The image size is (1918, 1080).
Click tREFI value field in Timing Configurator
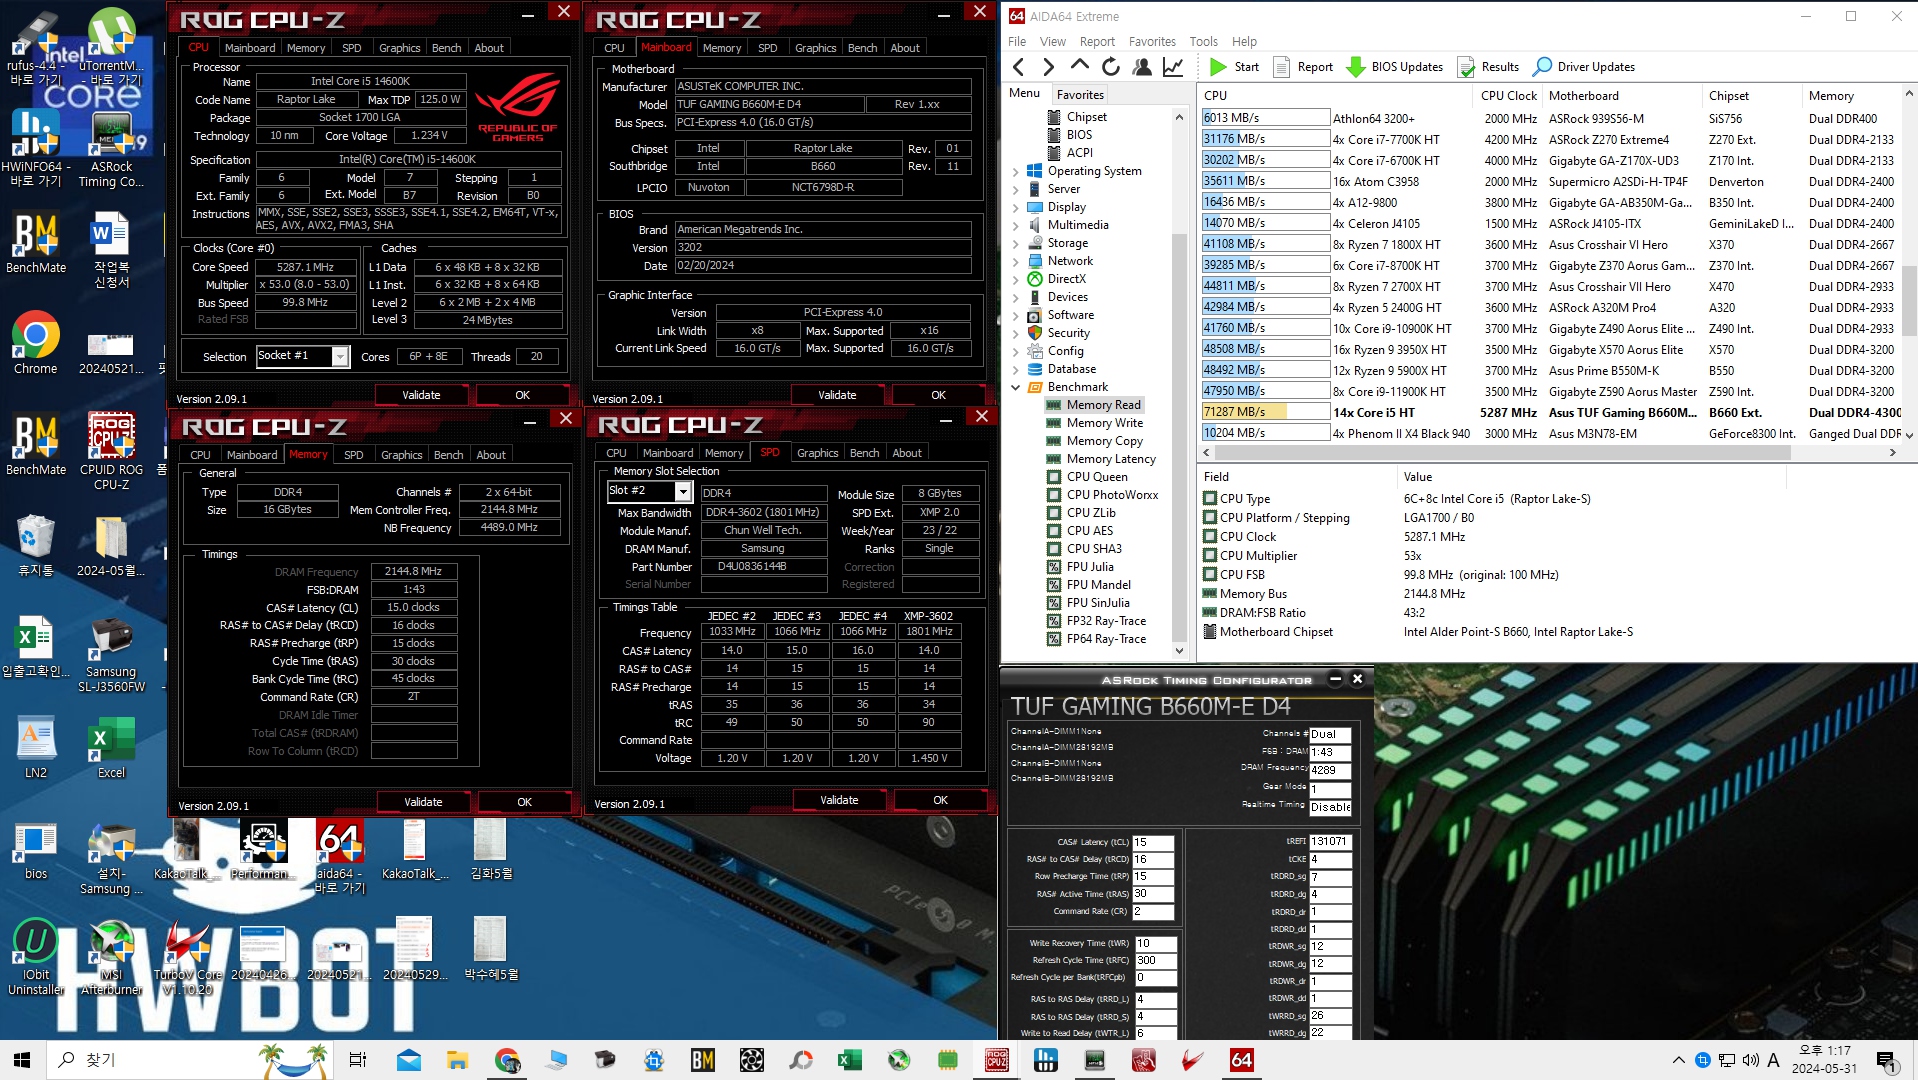1329,841
